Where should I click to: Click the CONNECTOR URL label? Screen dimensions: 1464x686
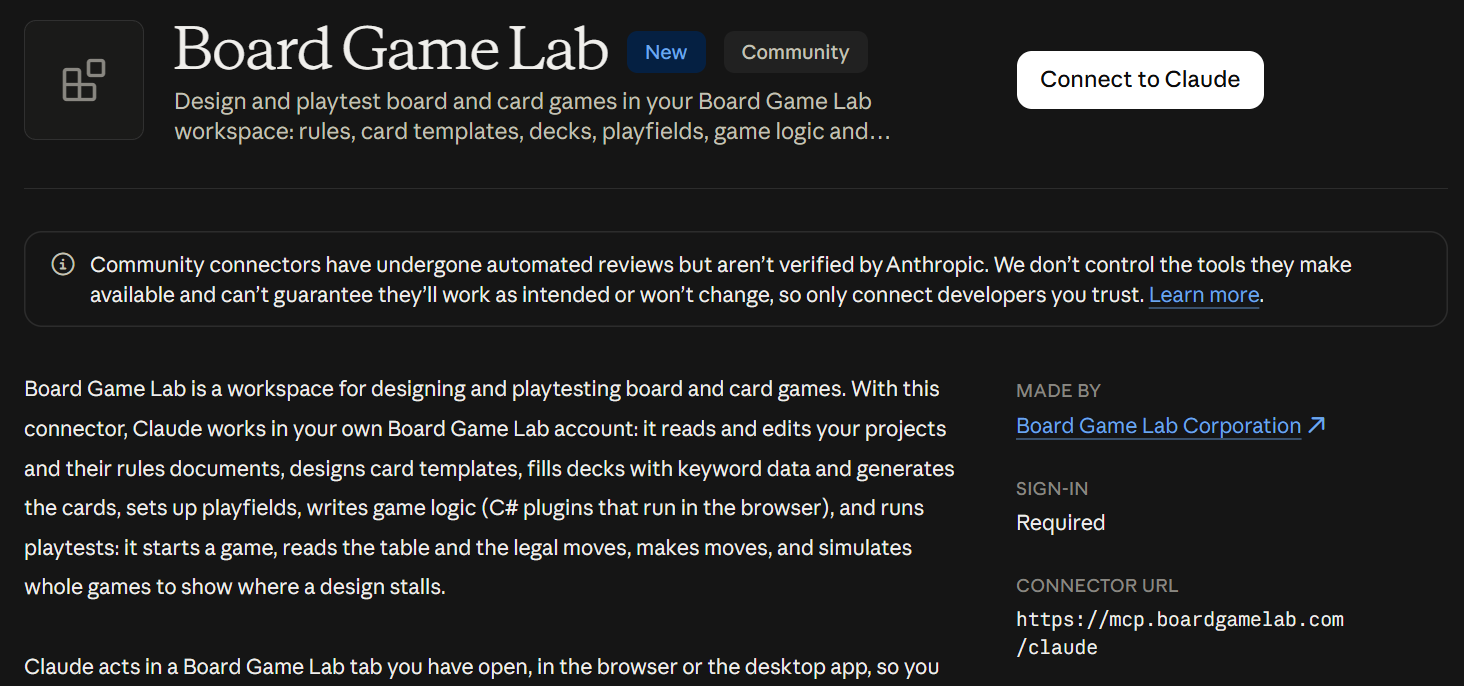click(1097, 586)
